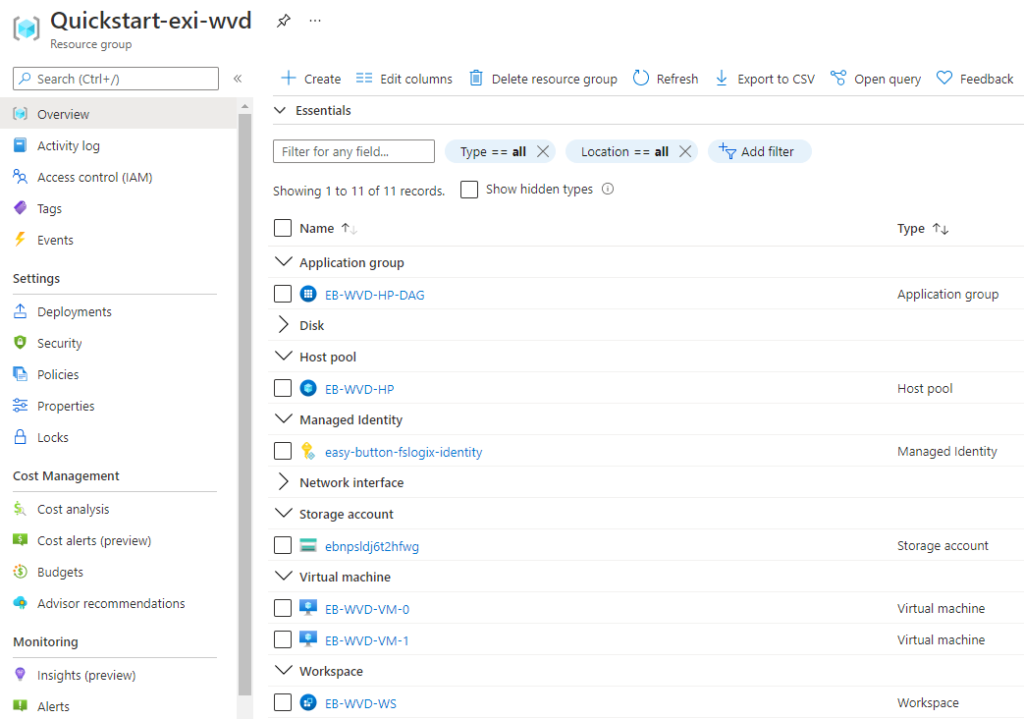Click the Add filter funnel icon

click(727, 152)
